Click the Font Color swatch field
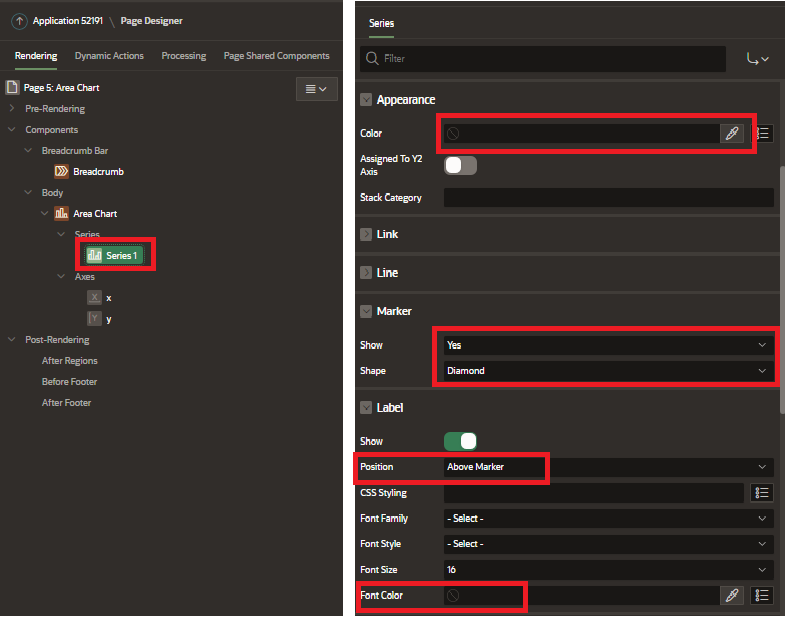 tap(580, 595)
